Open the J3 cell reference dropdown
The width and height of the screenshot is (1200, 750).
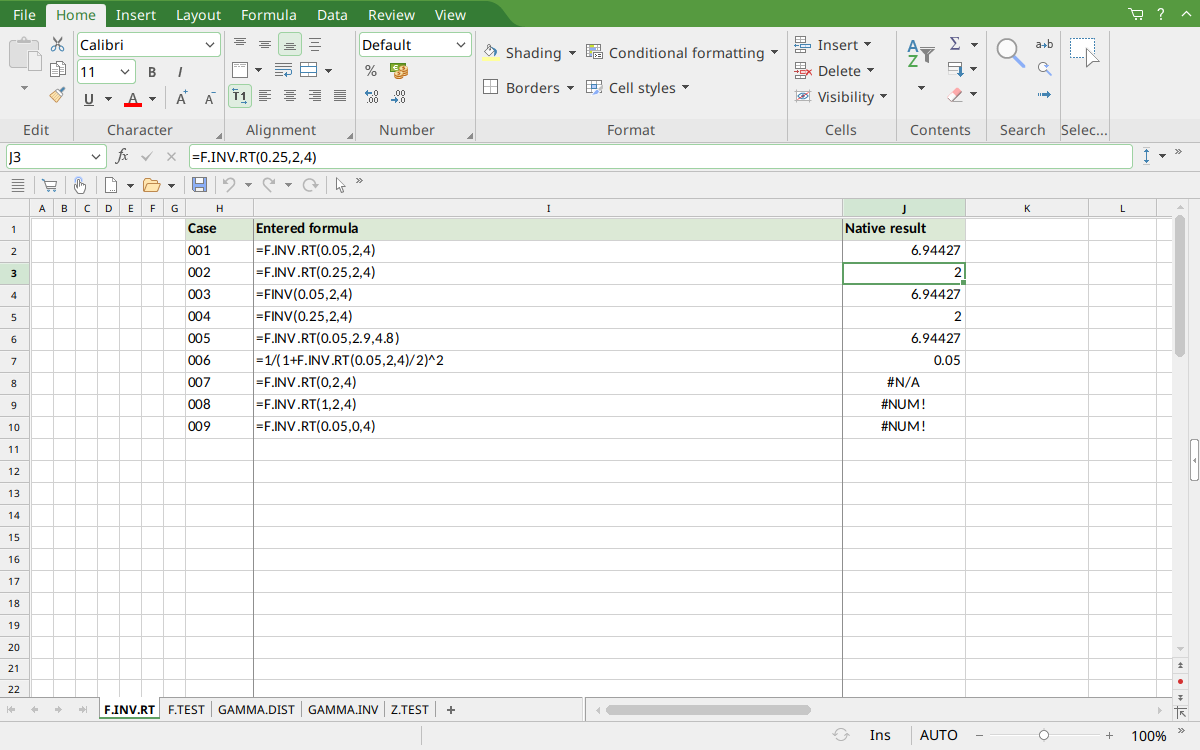(96, 157)
